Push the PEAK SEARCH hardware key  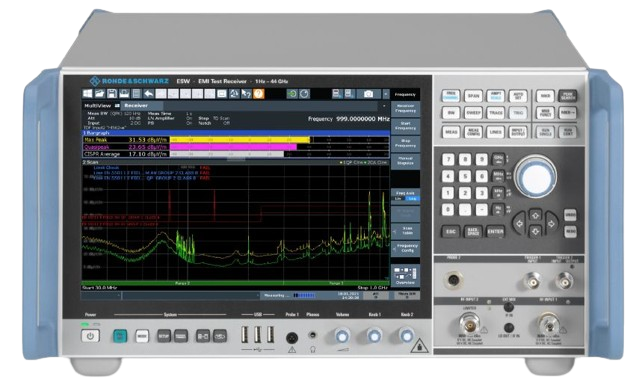[x=567, y=96]
